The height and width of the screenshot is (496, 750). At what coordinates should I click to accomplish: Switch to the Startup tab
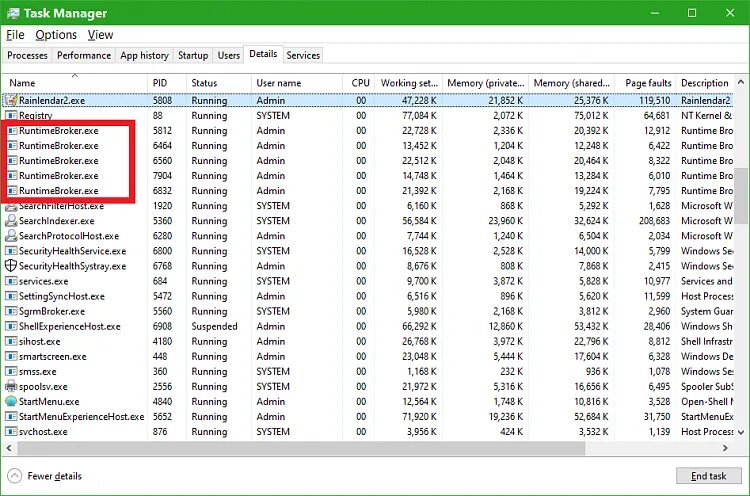pyautogui.click(x=193, y=55)
